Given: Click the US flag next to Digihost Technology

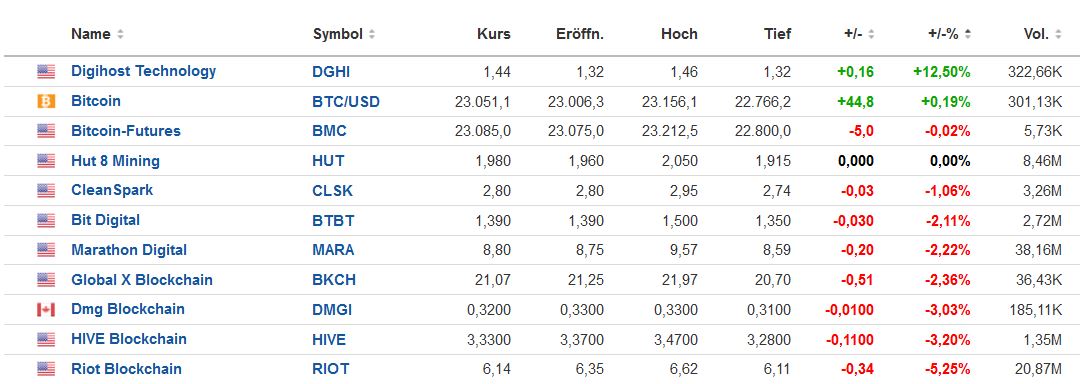Looking at the screenshot, I should coord(45,72).
